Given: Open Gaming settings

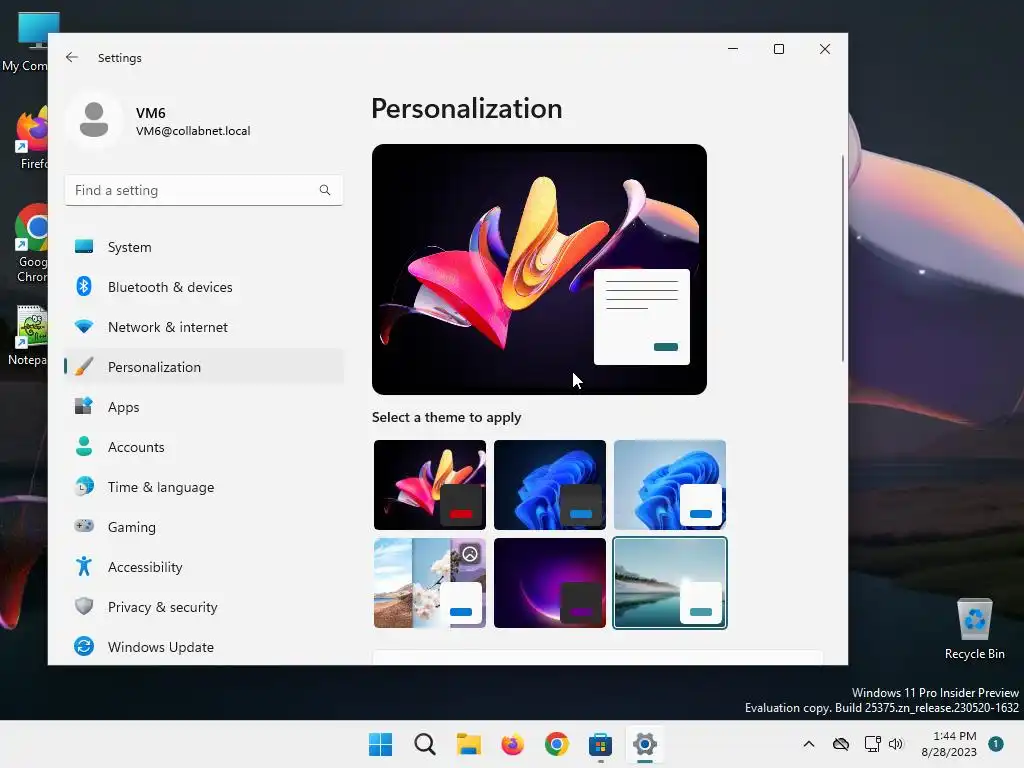Looking at the screenshot, I should click(x=204, y=527).
